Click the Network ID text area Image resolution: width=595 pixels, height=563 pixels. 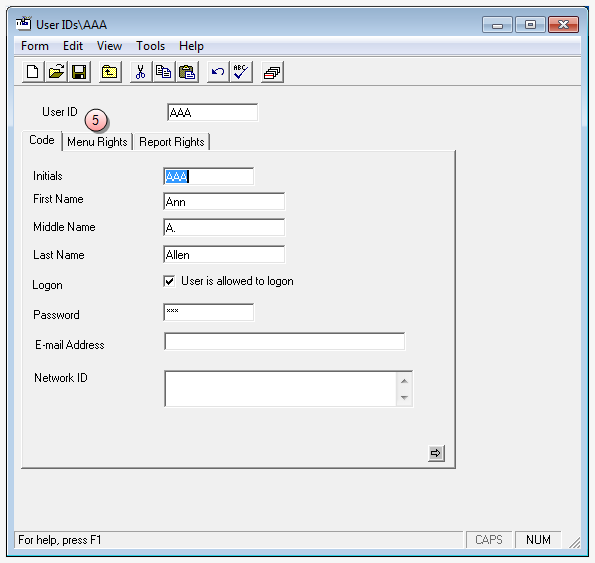point(280,389)
